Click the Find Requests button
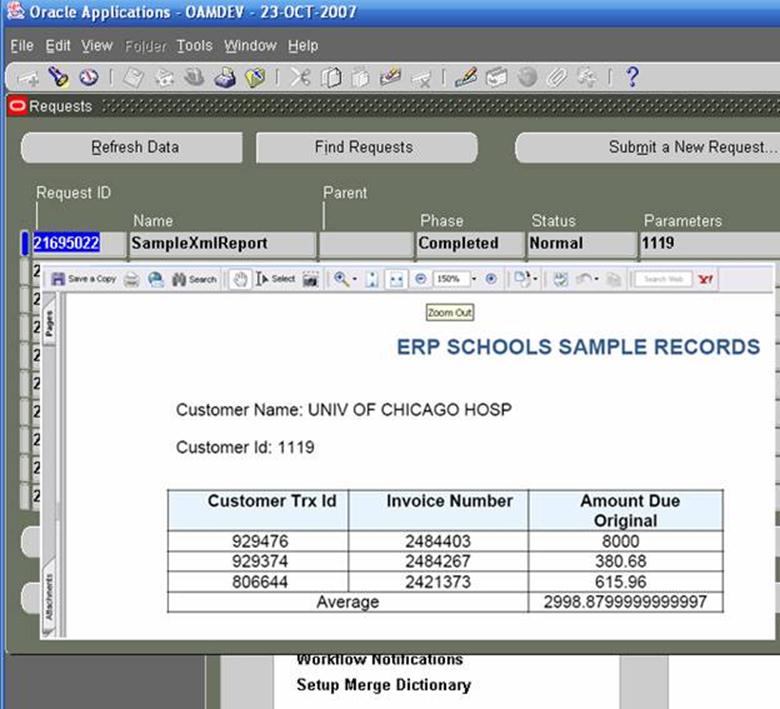The width and height of the screenshot is (780, 709). click(x=367, y=147)
